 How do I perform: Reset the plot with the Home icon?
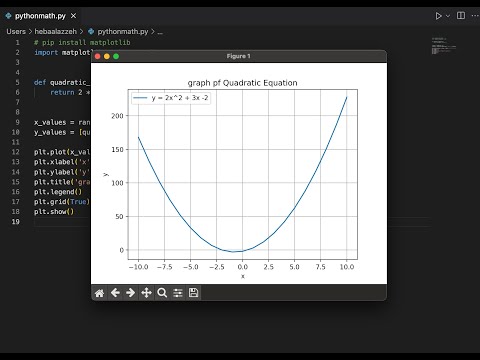[x=99, y=293]
